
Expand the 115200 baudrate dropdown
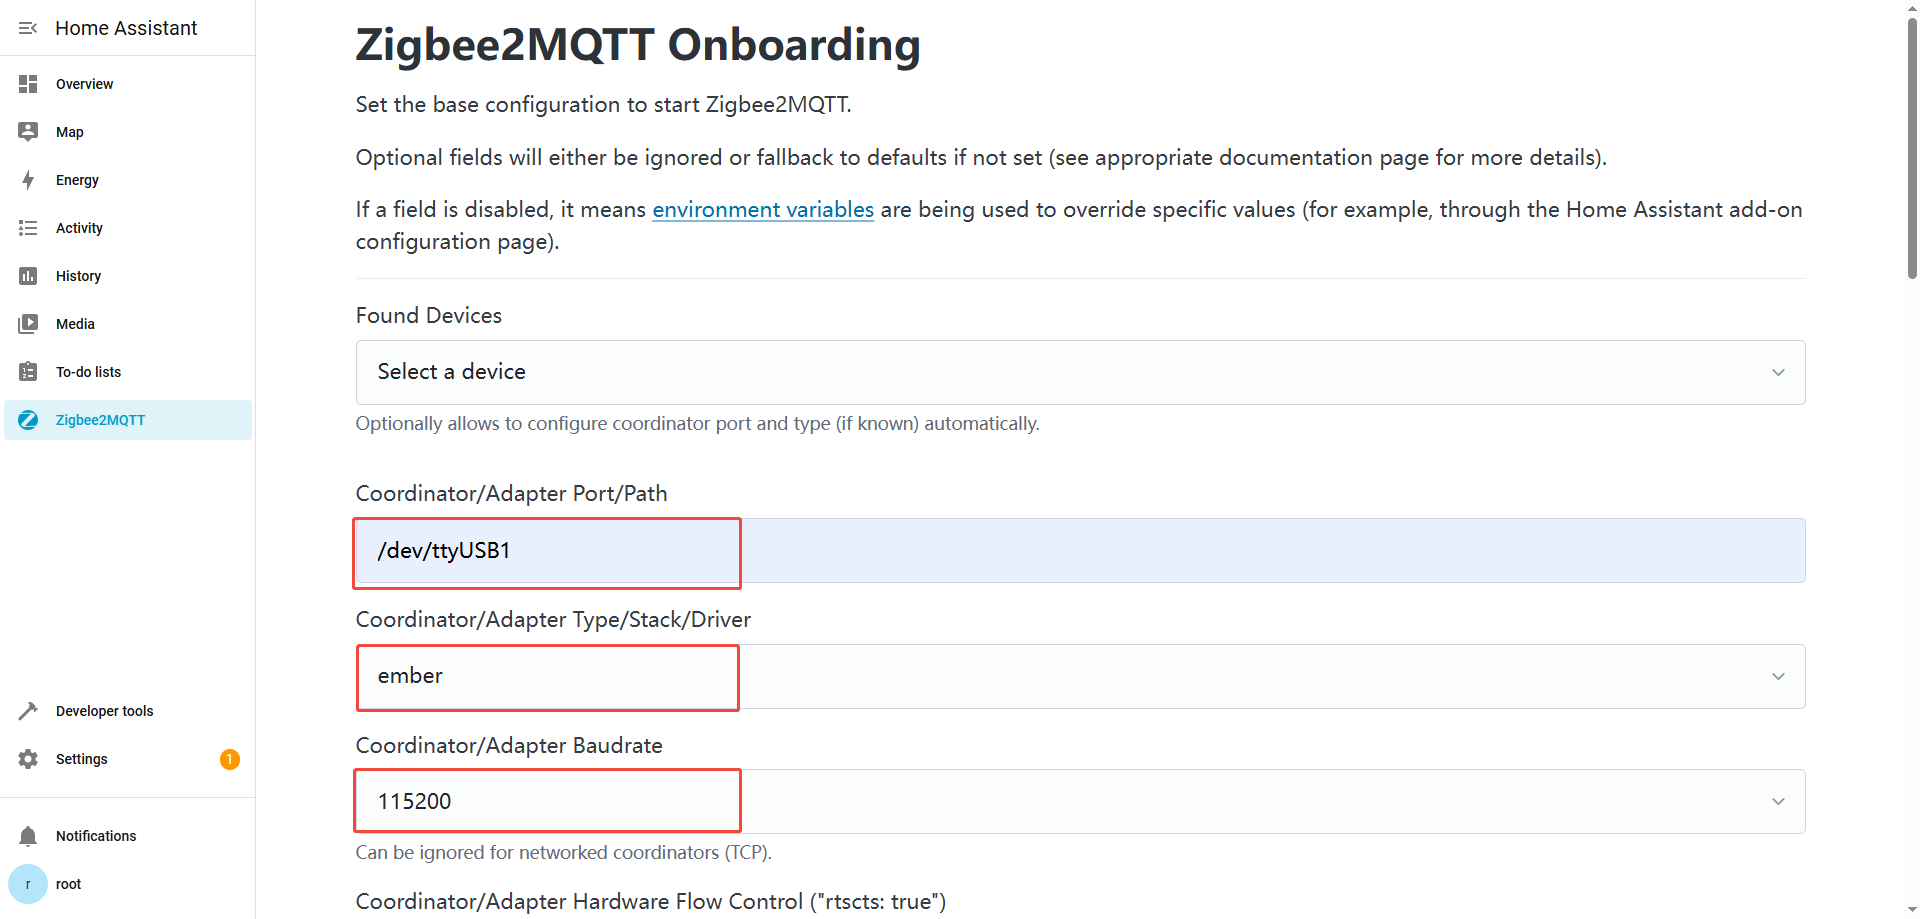pos(1080,801)
